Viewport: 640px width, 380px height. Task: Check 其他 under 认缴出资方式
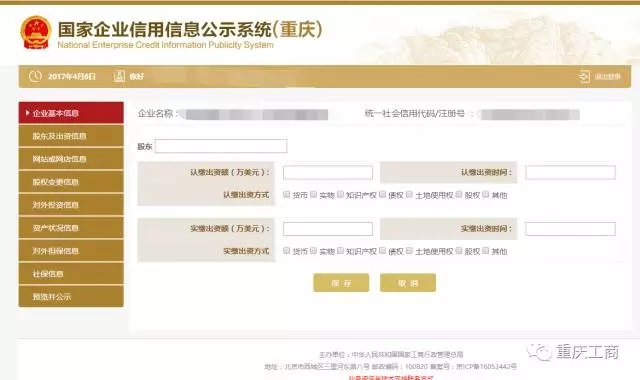[x=485, y=194]
